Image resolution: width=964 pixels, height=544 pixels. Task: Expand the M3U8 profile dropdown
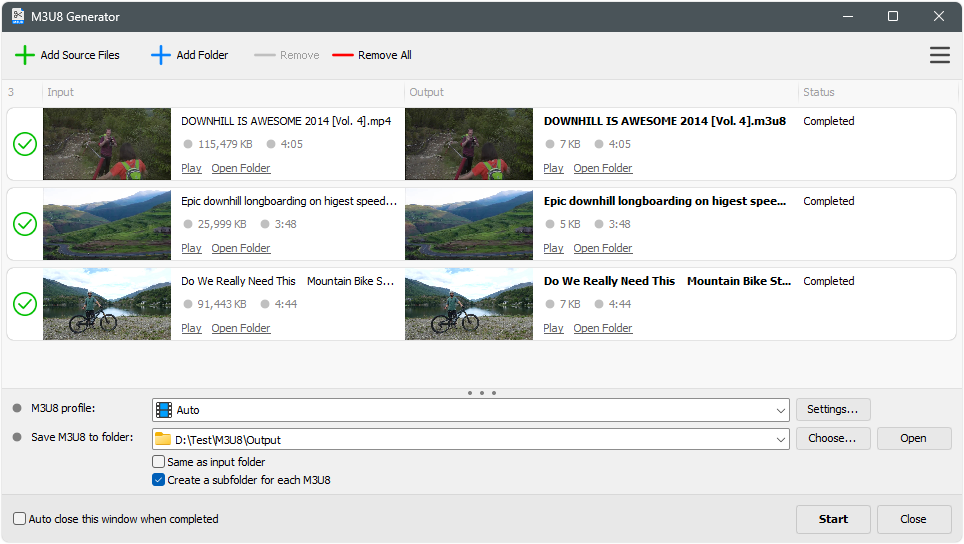(780, 410)
